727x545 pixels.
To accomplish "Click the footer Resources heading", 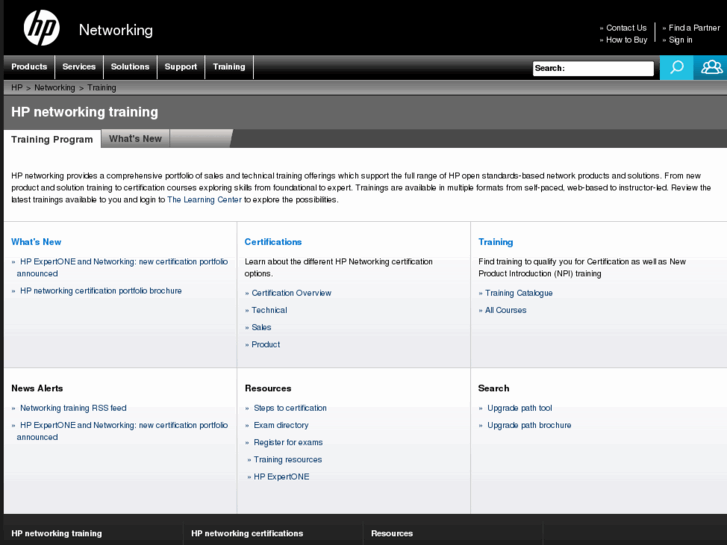I will click(x=392, y=533).
